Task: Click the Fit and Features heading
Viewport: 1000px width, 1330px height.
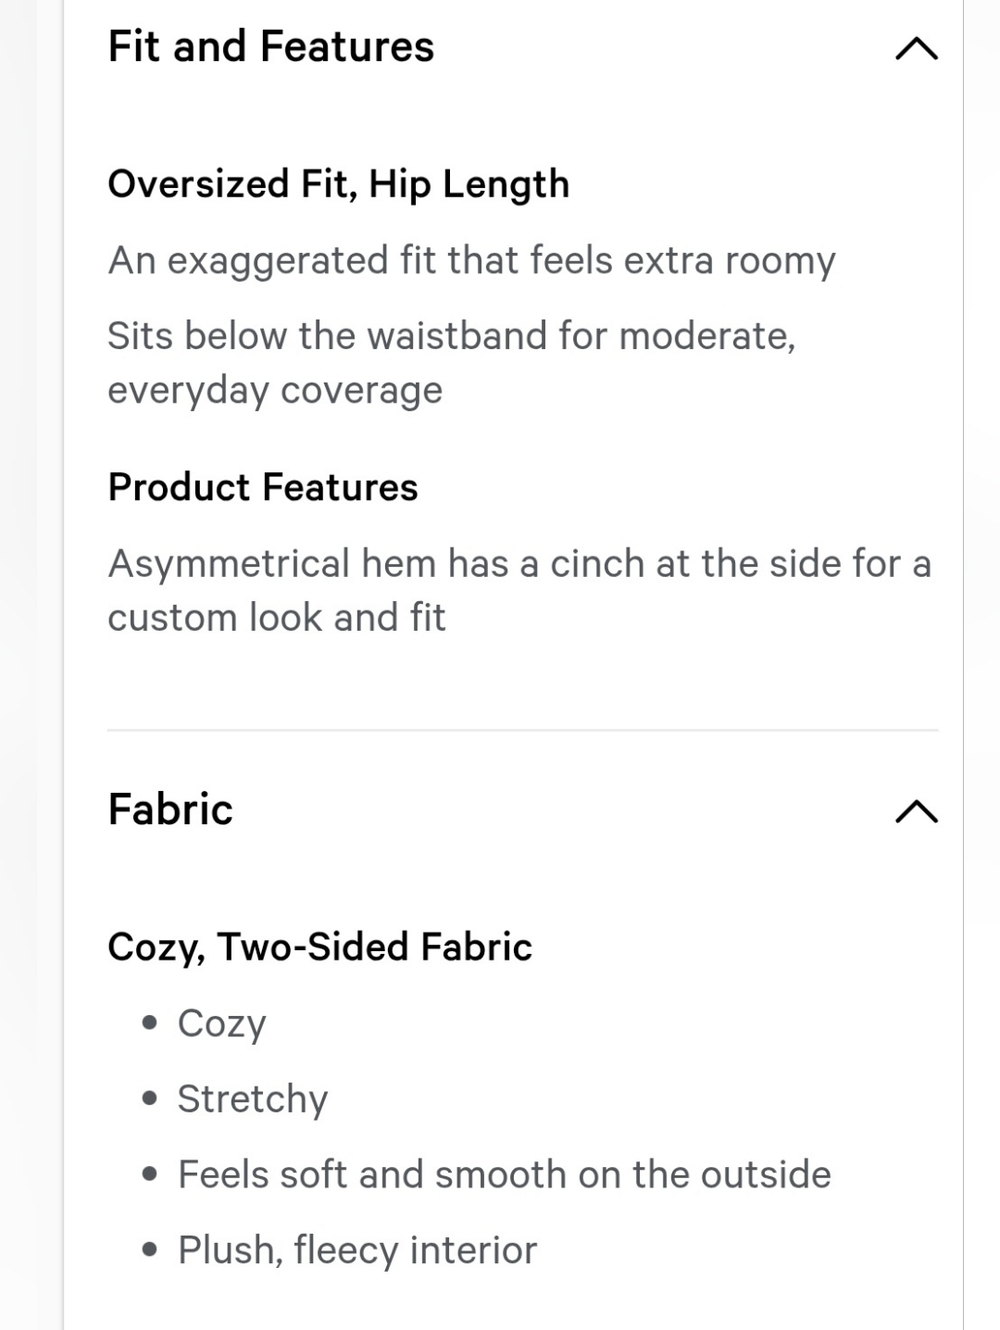Action: [271, 47]
